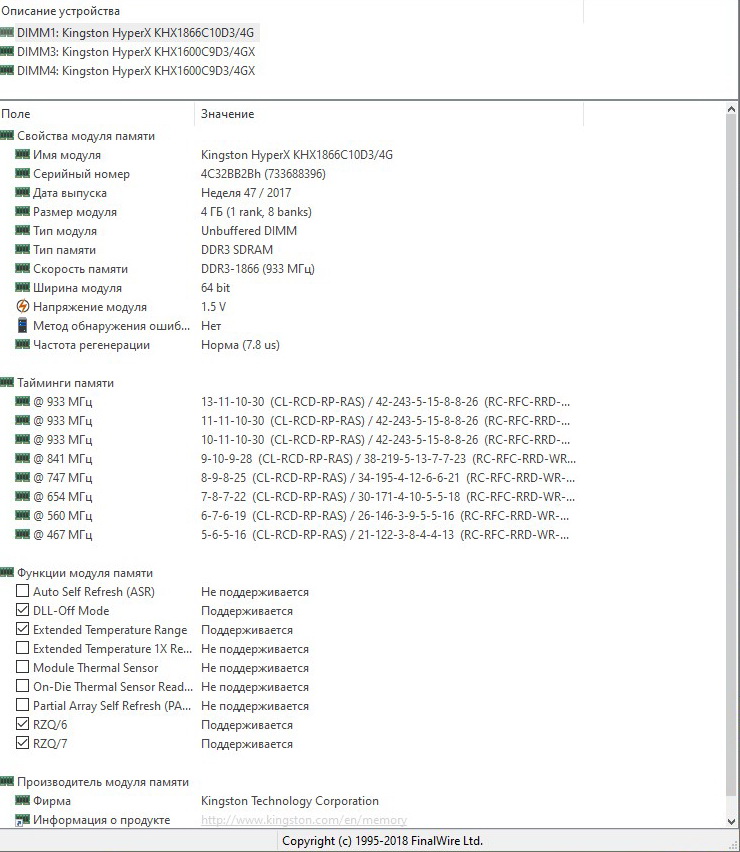Click the value "Unbuffered DIMM"
The image size is (740, 852).
(249, 231)
